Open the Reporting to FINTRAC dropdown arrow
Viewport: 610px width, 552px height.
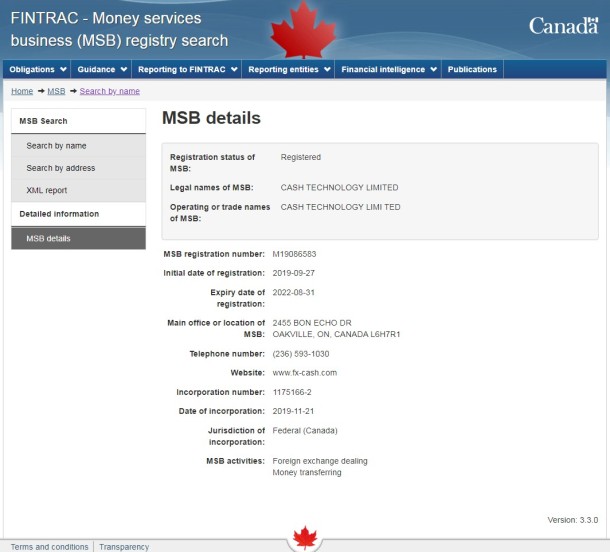tap(234, 70)
